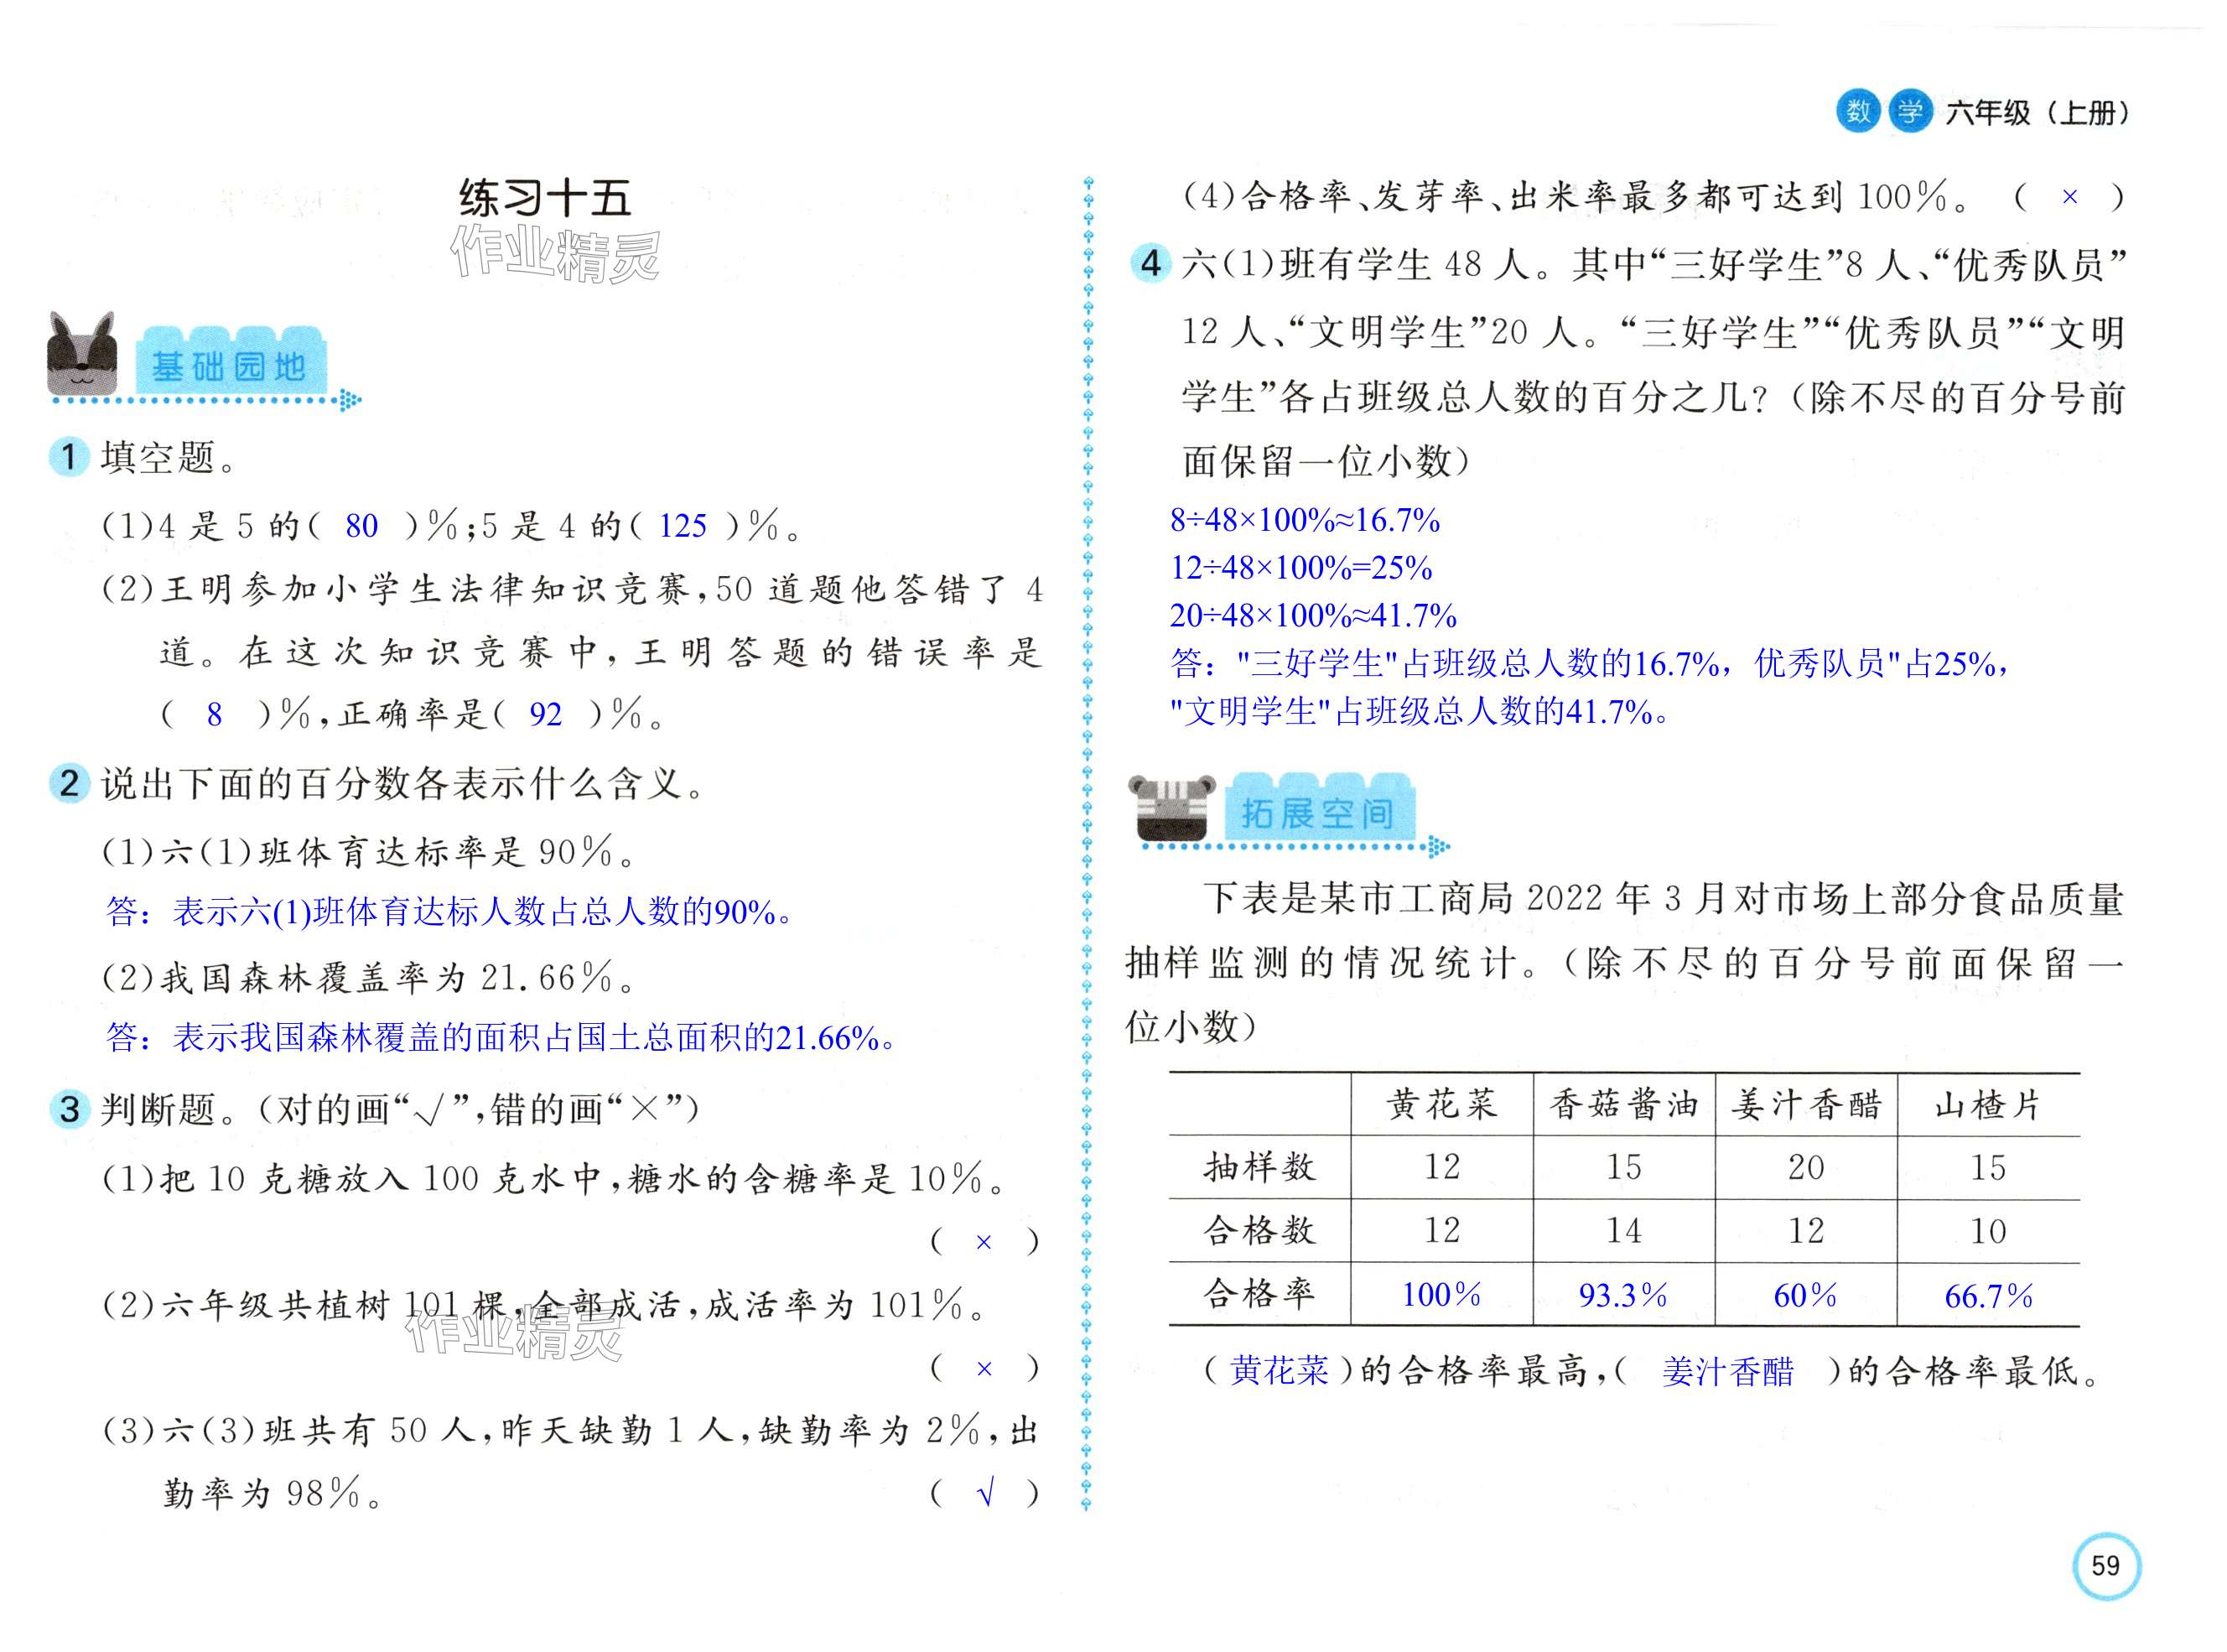Click the table header 姜汁香醋
The width and height of the screenshot is (2227, 1652).
(1806, 1105)
